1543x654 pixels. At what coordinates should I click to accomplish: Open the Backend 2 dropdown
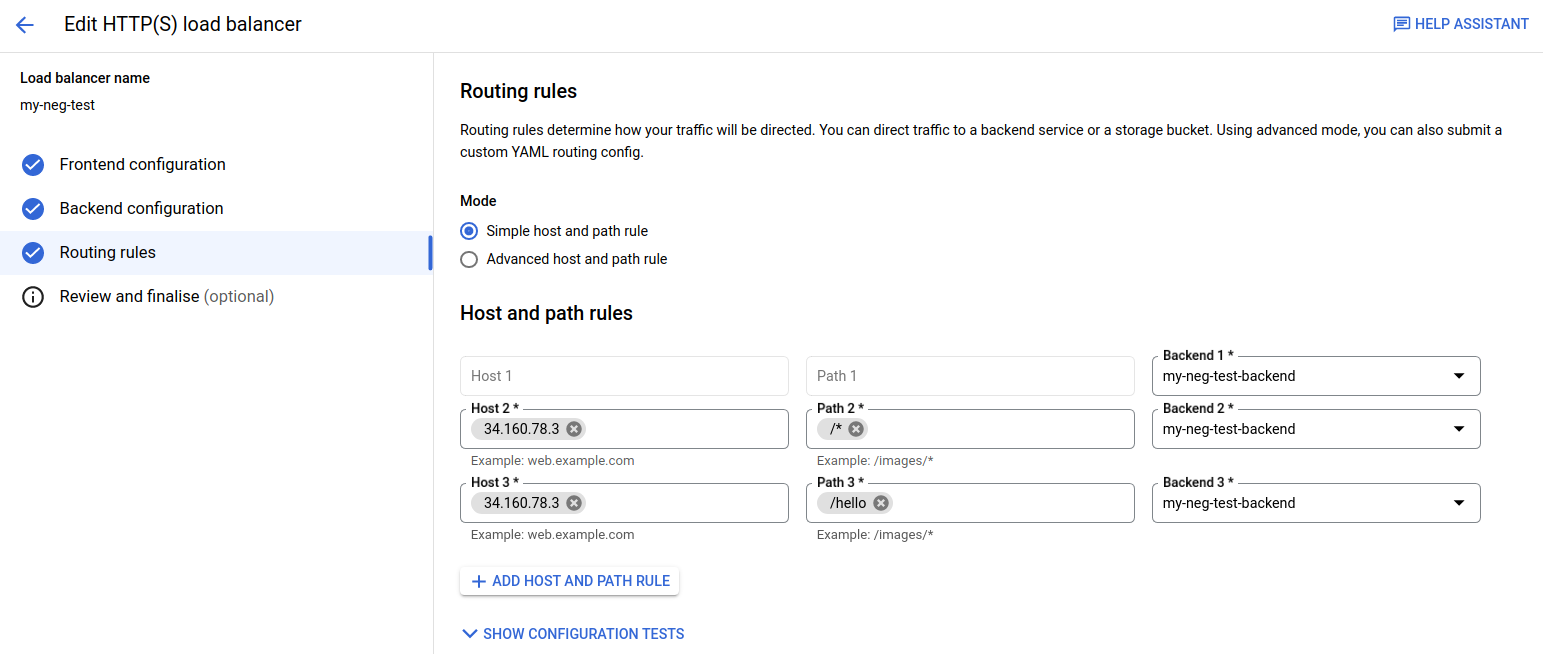[x=1460, y=428]
